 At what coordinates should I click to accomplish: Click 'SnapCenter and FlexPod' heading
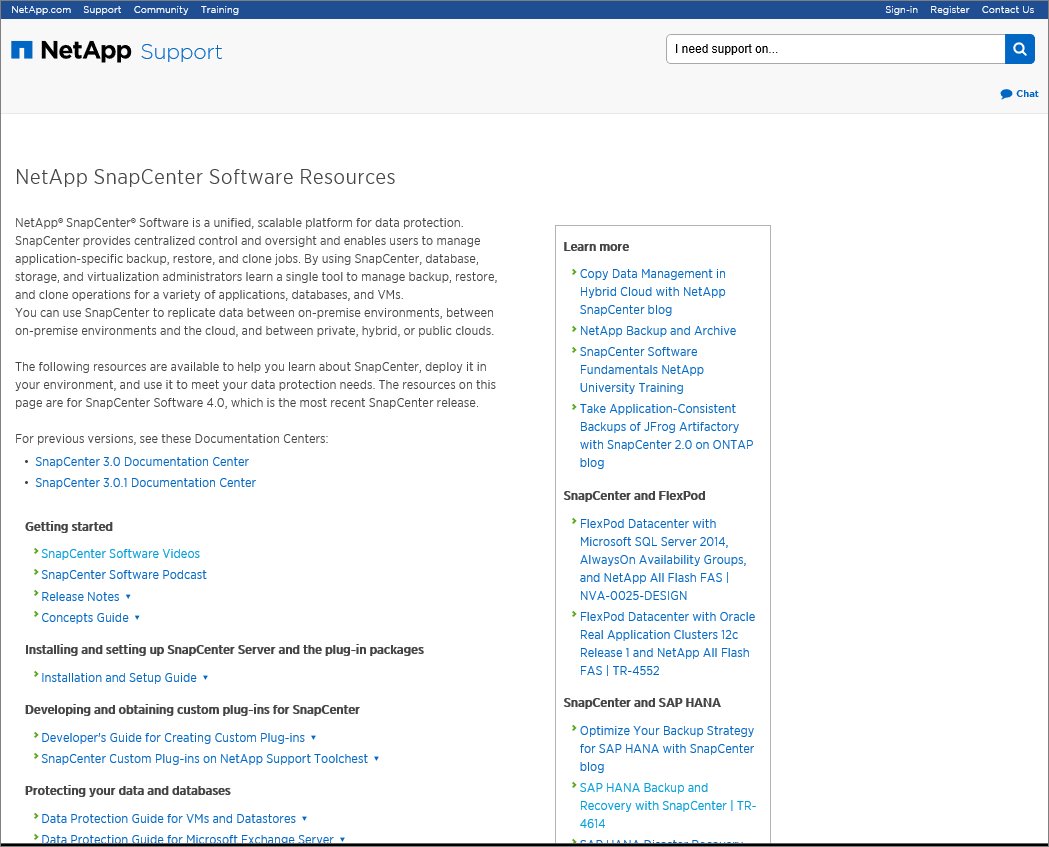(x=634, y=496)
